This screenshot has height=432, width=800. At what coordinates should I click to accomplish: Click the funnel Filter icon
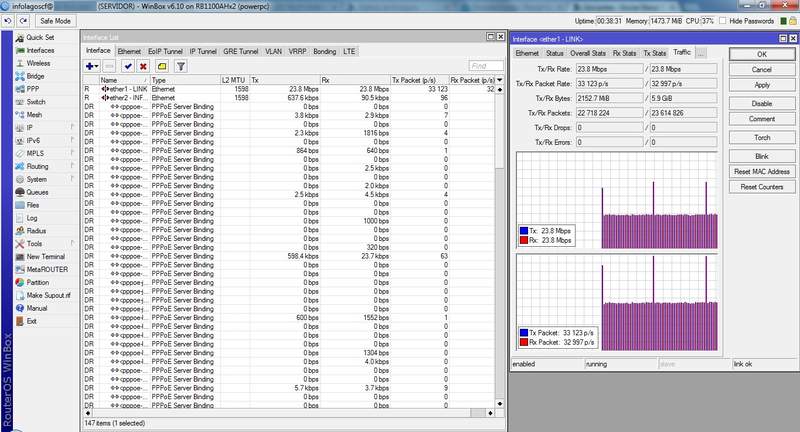click(181, 66)
